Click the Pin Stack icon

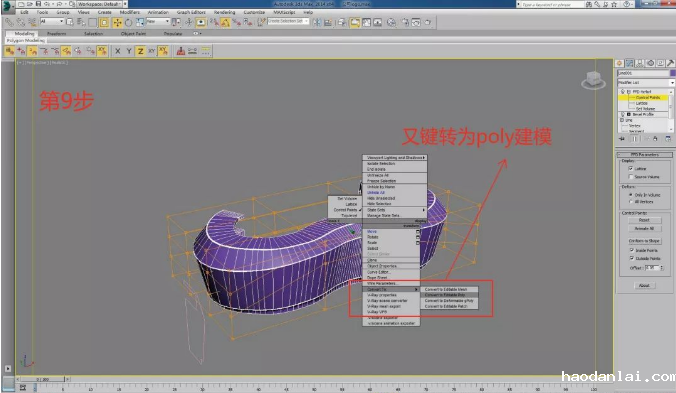click(x=622, y=139)
